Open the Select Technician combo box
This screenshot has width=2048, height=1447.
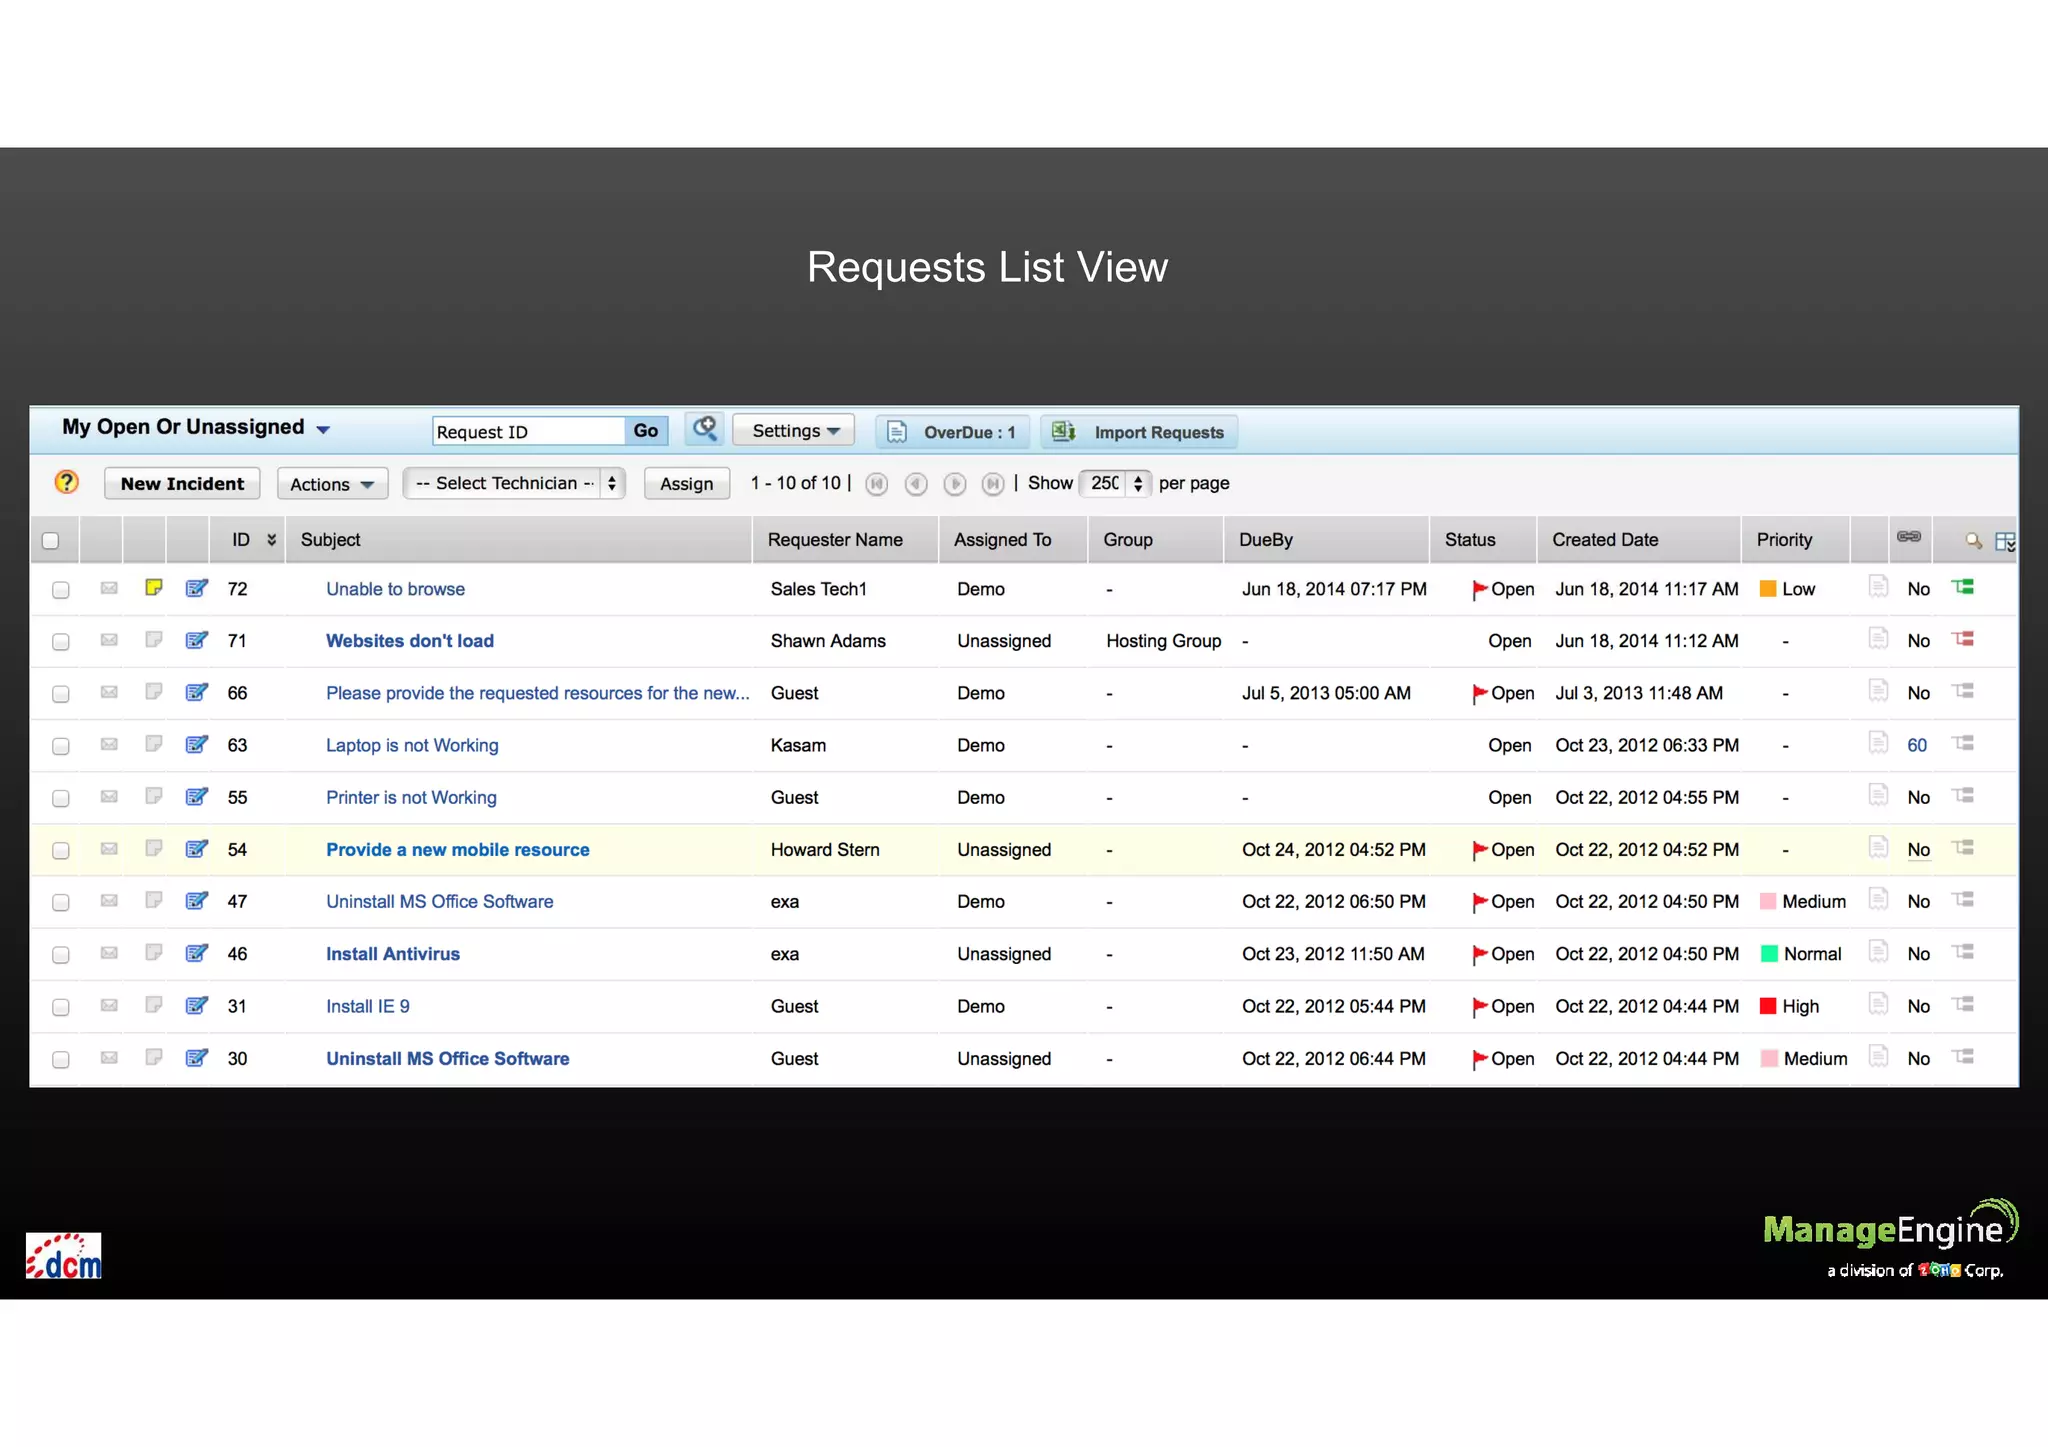[x=514, y=484]
